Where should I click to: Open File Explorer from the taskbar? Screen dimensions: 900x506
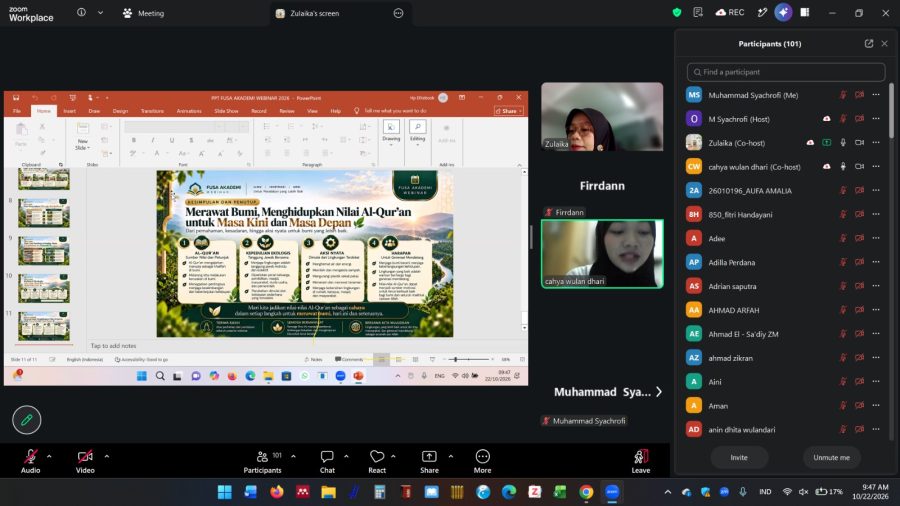tap(328, 492)
